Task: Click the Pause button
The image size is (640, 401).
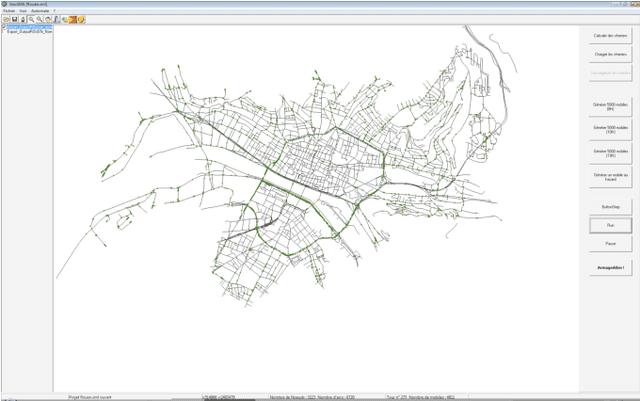Action: tap(610, 244)
